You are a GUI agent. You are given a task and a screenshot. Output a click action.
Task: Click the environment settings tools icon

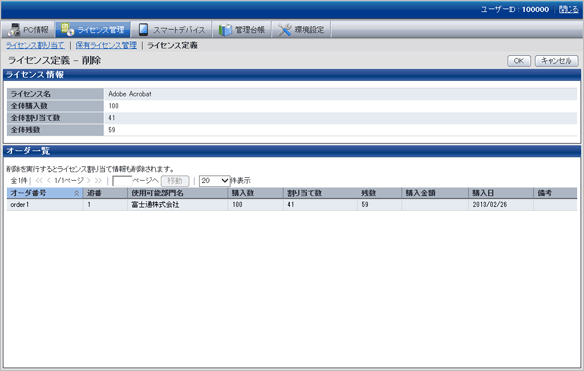point(285,30)
